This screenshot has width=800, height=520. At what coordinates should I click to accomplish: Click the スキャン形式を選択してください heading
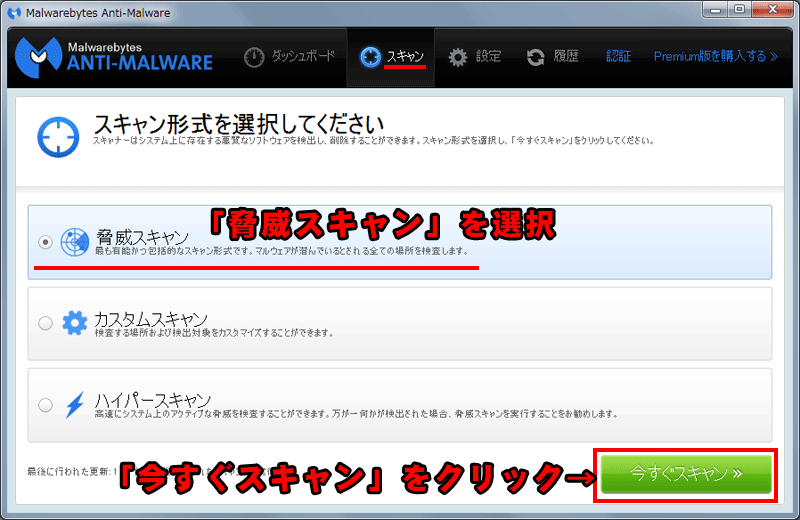[x=238, y=124]
